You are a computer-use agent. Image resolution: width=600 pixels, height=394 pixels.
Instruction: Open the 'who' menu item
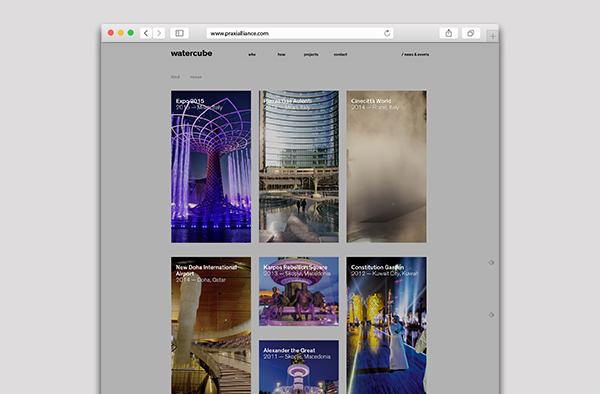[252, 54]
